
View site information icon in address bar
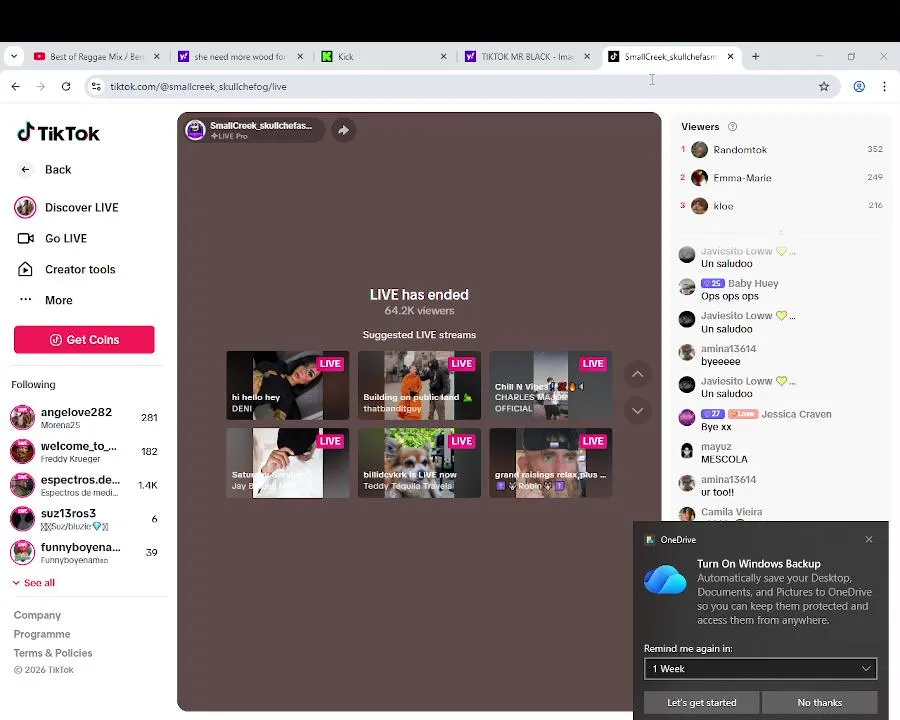(x=96, y=87)
